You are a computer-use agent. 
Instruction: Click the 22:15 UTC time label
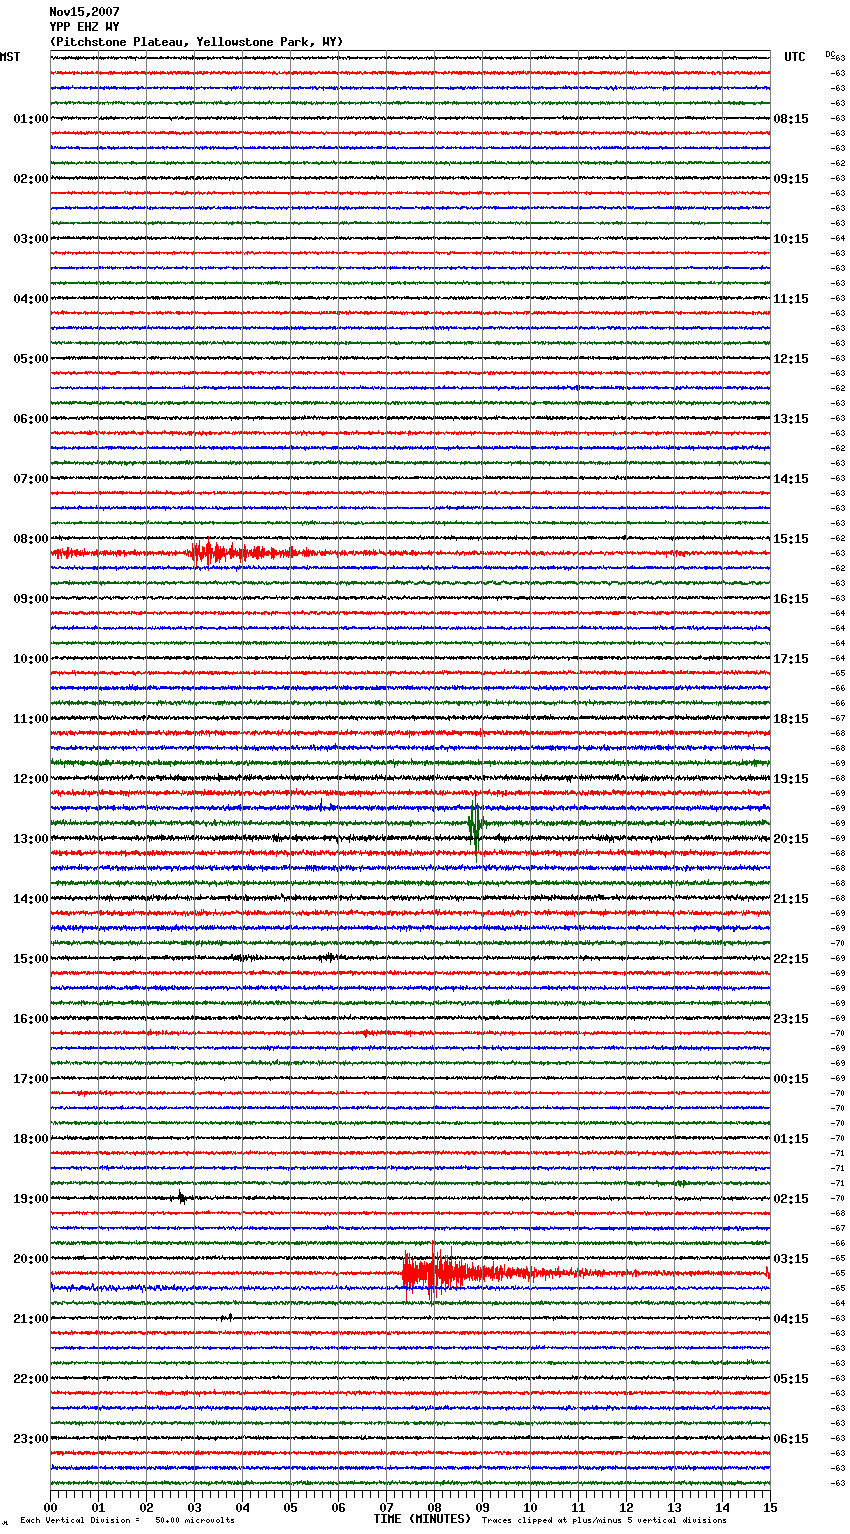(x=791, y=959)
